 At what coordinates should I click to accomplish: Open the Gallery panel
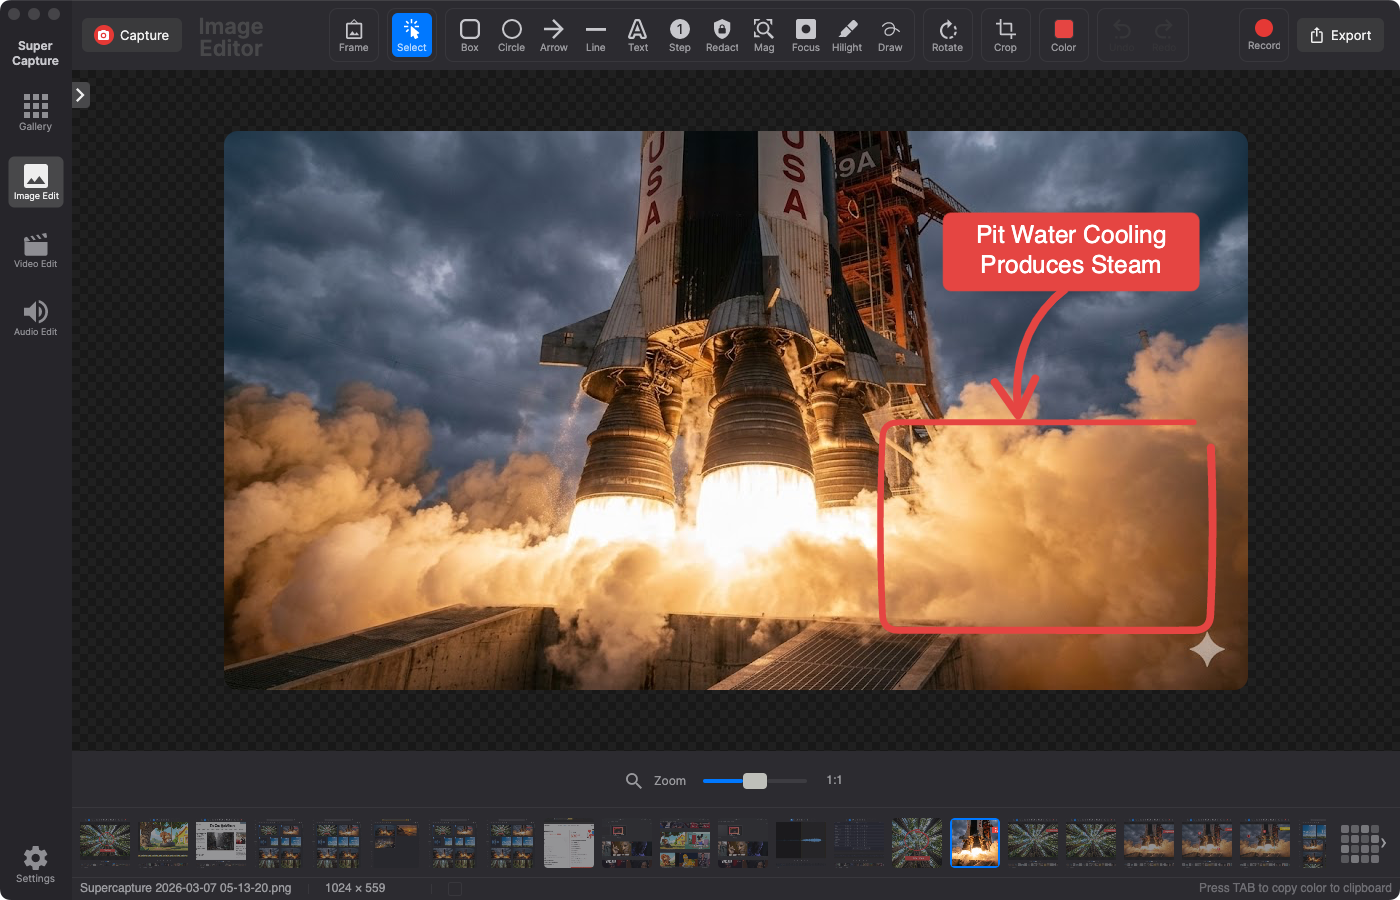click(x=35, y=110)
